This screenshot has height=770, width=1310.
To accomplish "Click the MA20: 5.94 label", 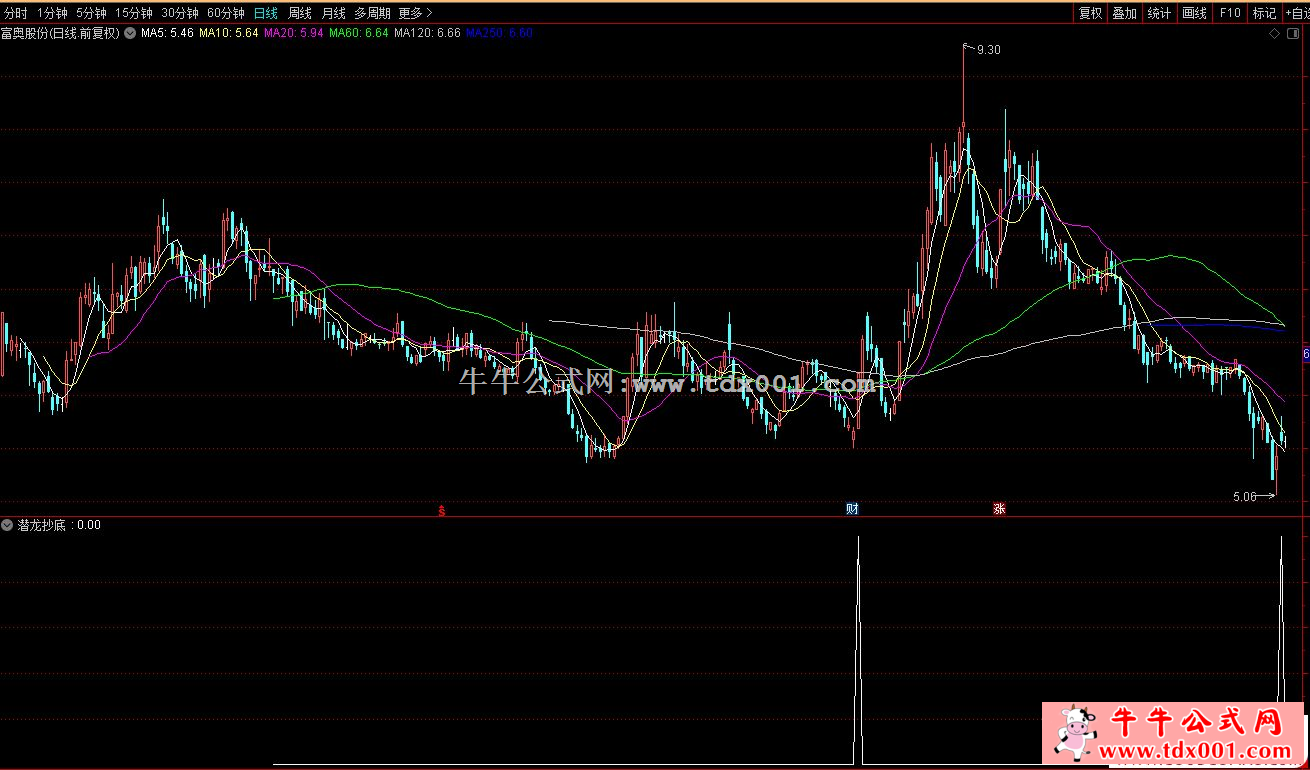I will (294, 33).
